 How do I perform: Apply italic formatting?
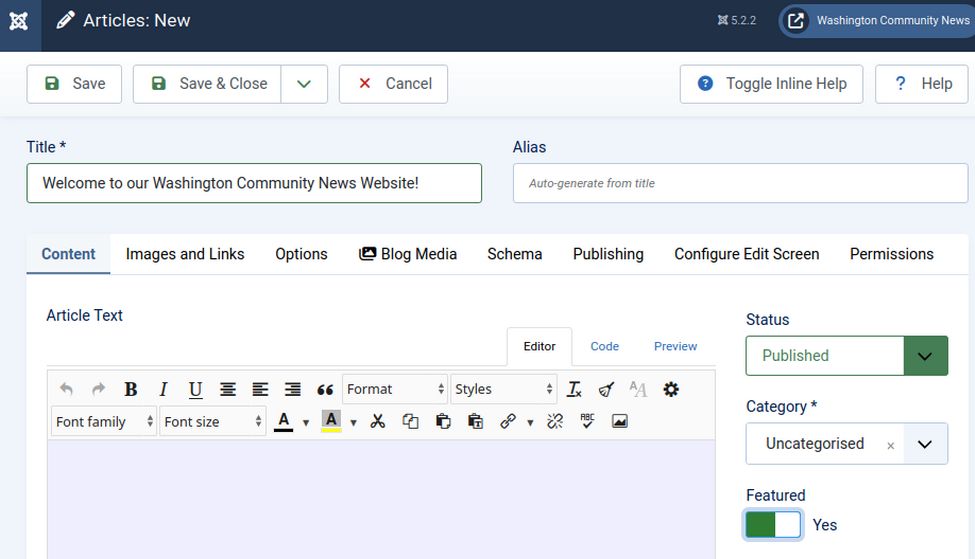coord(163,389)
